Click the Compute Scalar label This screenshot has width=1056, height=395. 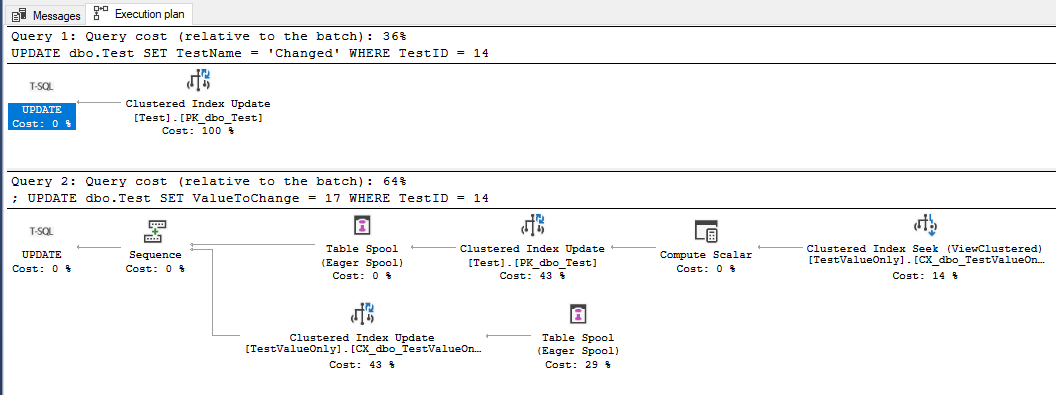coord(706,255)
